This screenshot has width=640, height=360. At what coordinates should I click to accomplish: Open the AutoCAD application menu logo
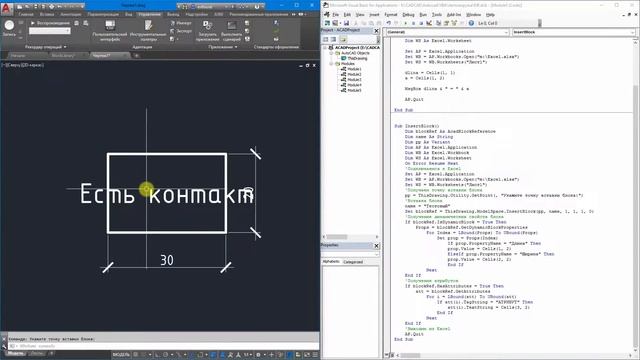[x=6, y=8]
